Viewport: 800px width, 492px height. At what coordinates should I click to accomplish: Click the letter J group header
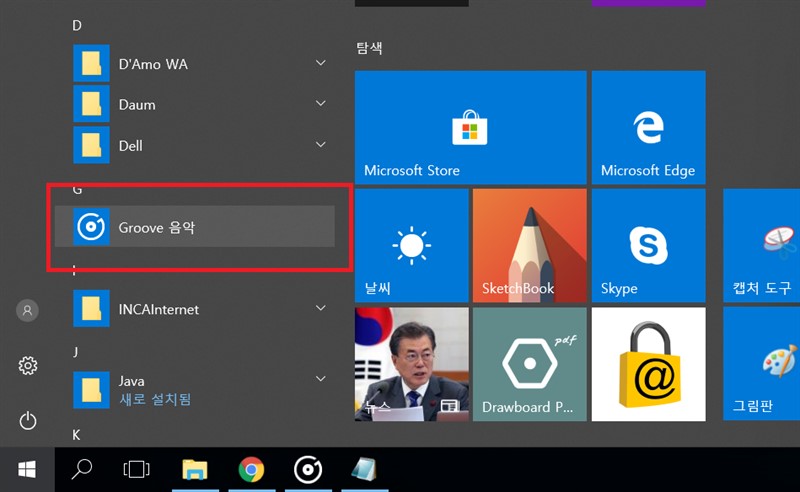point(76,352)
